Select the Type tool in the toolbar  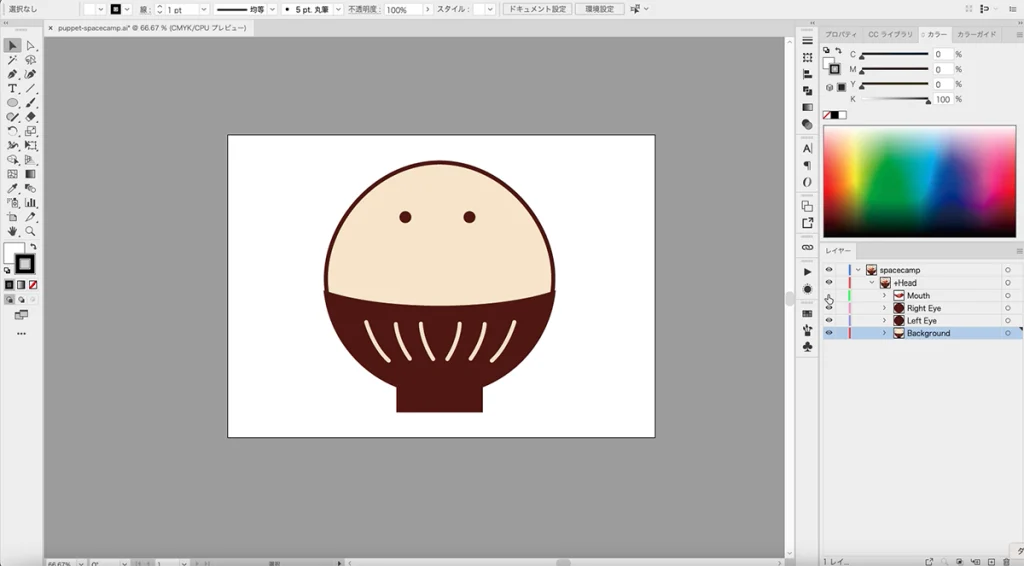[13, 88]
